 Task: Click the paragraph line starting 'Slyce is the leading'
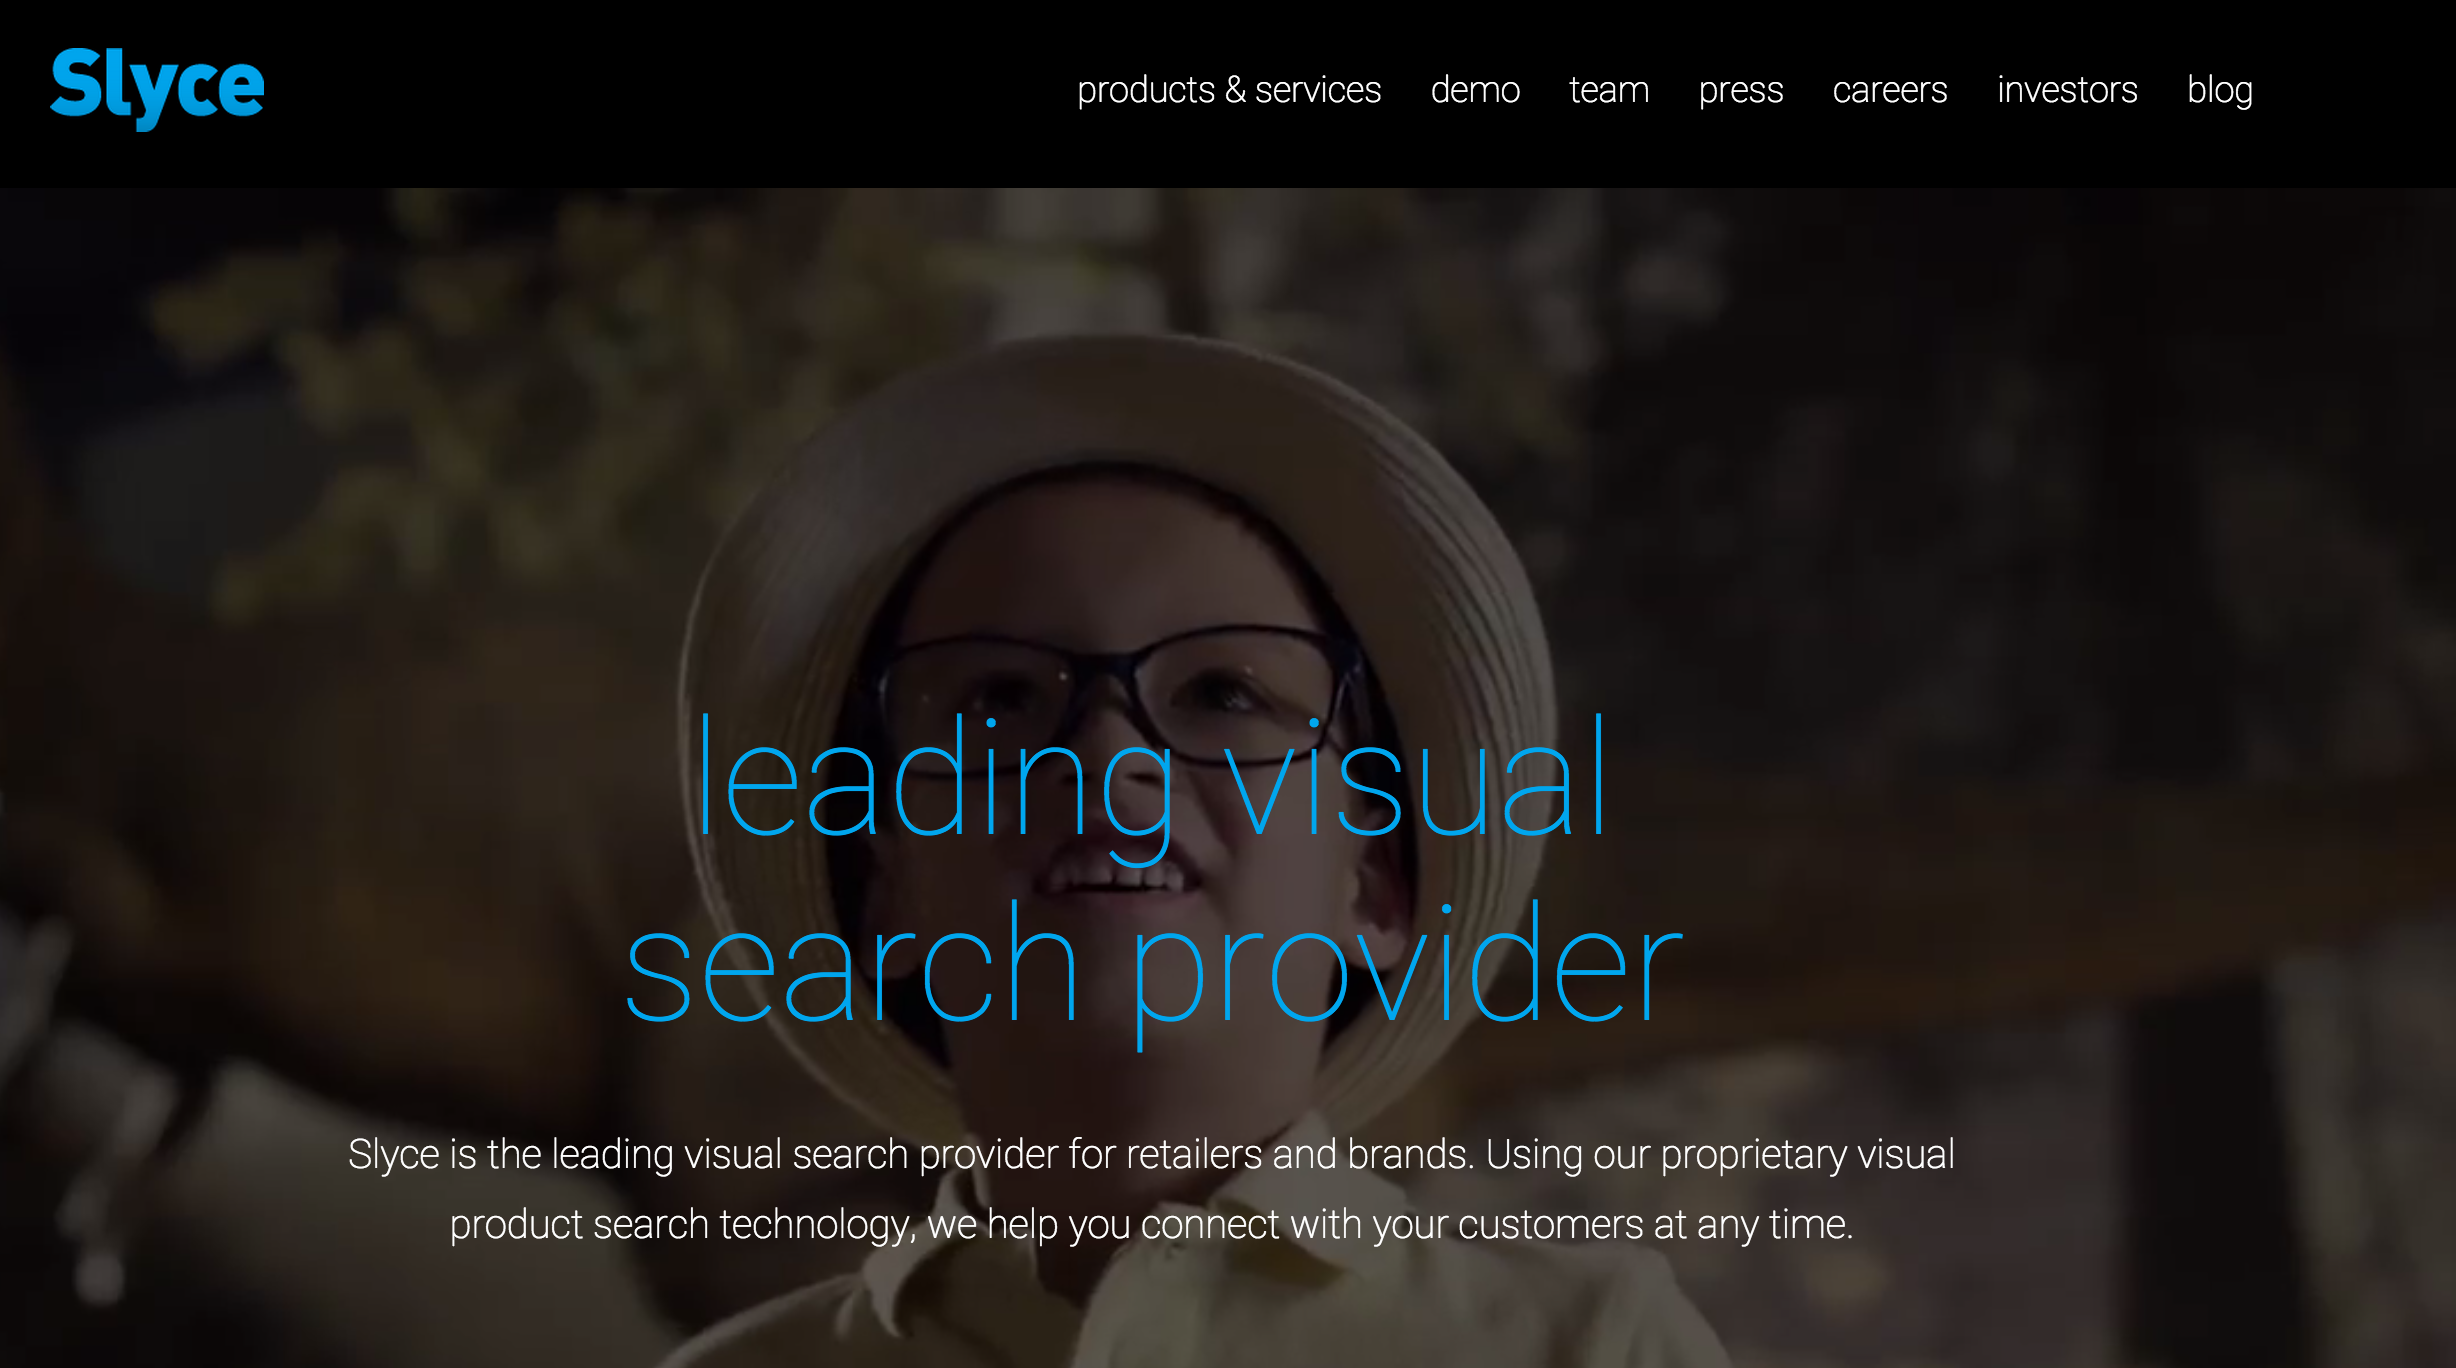[1151, 1154]
